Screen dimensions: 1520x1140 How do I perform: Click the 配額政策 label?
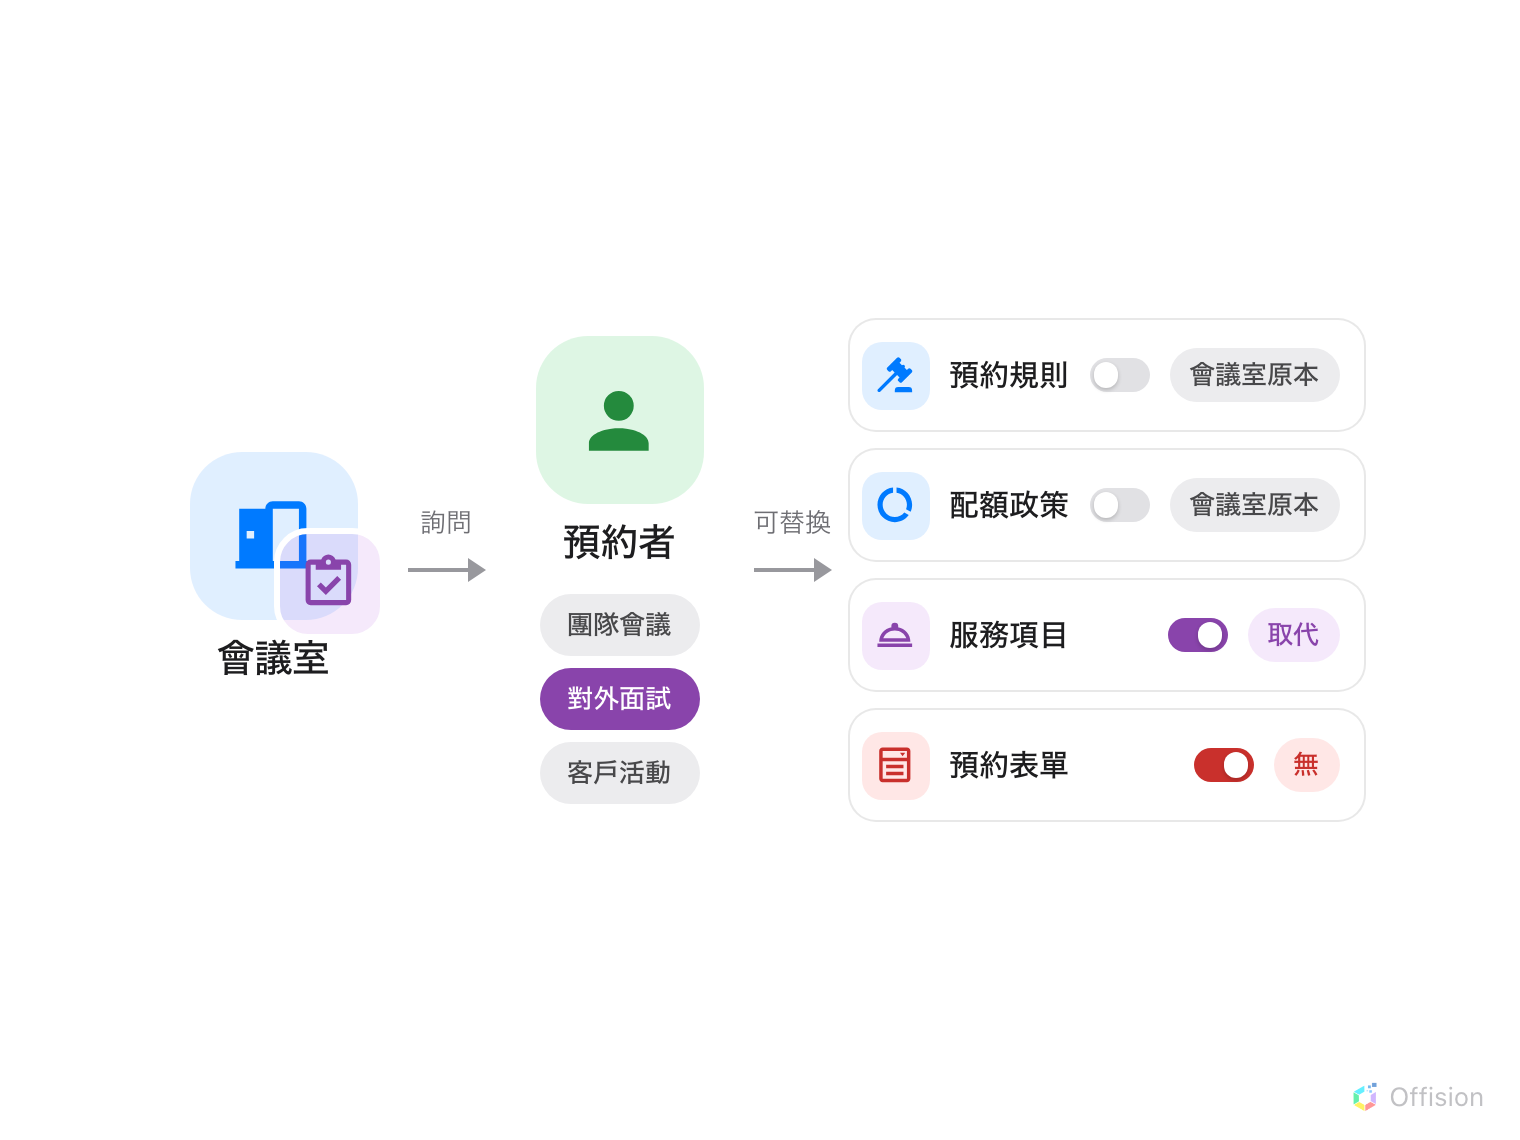click(1009, 505)
